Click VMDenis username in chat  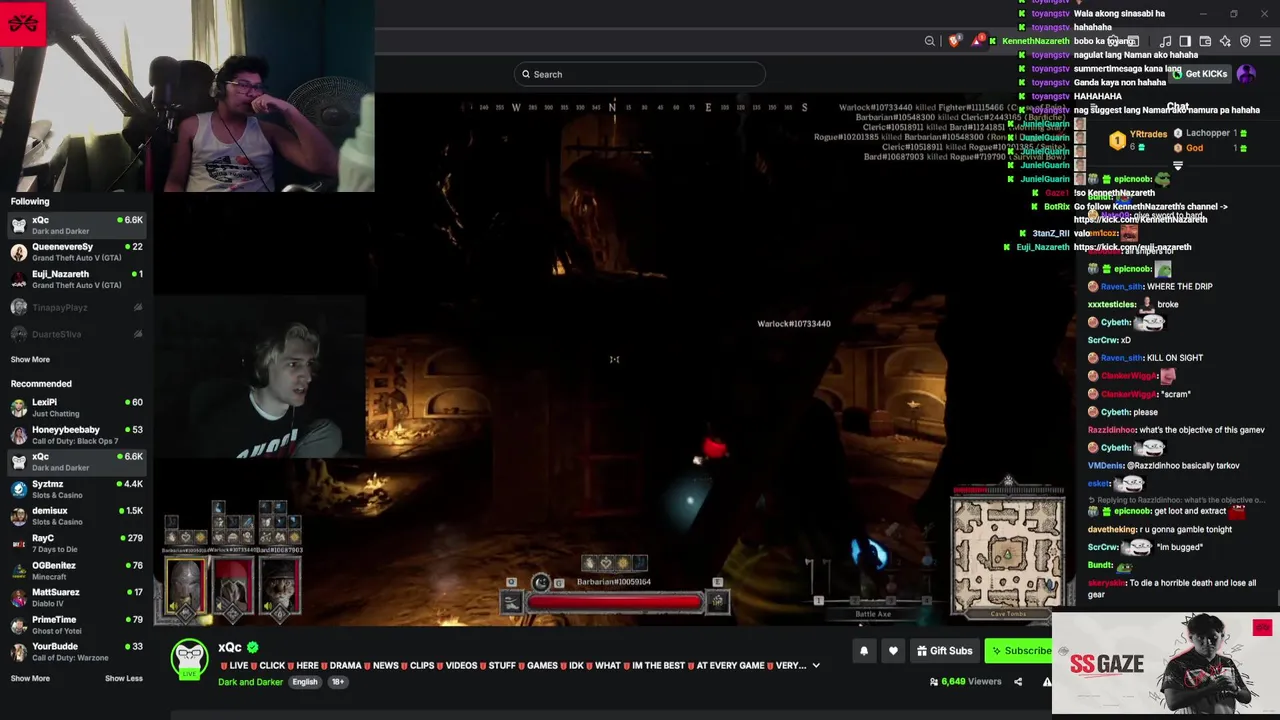click(x=1106, y=465)
